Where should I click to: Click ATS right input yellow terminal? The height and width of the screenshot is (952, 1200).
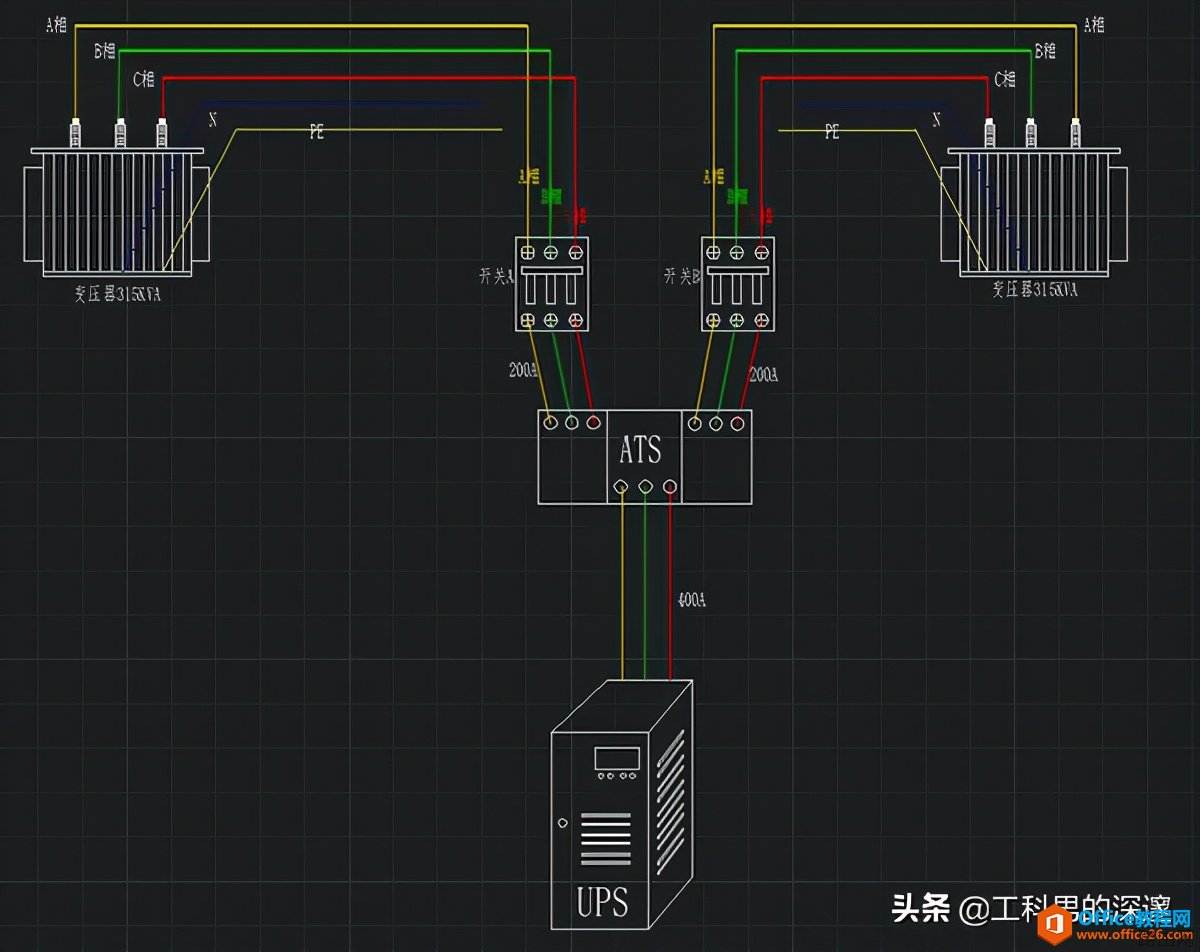point(695,423)
